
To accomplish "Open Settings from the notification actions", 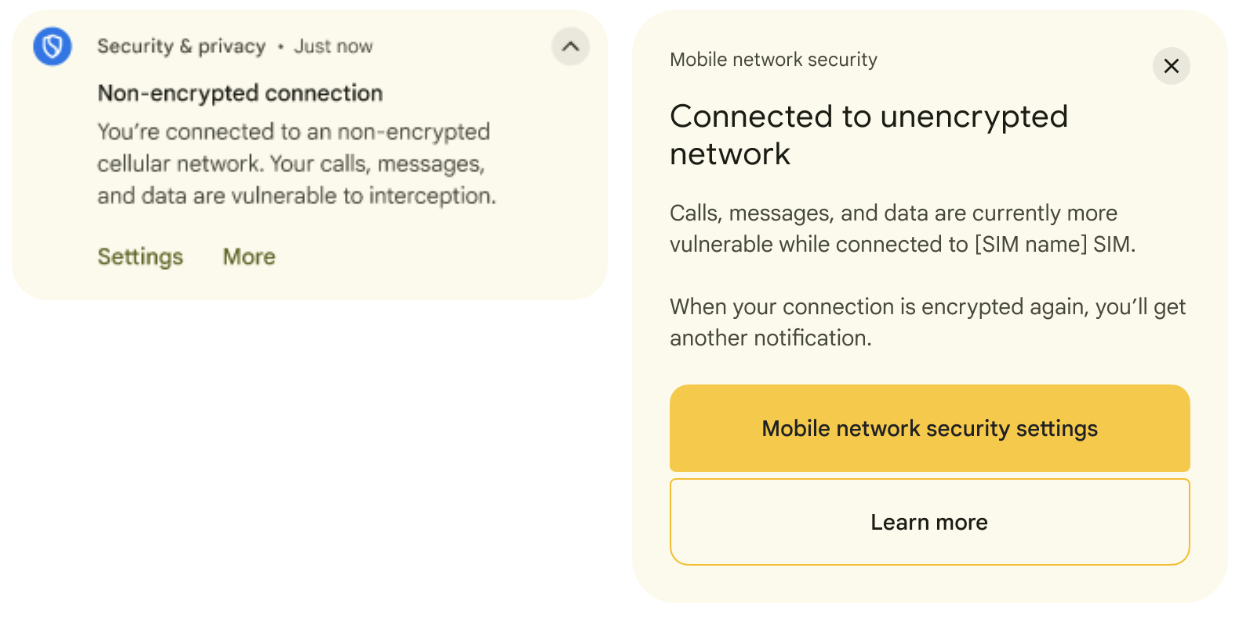I will point(139,257).
